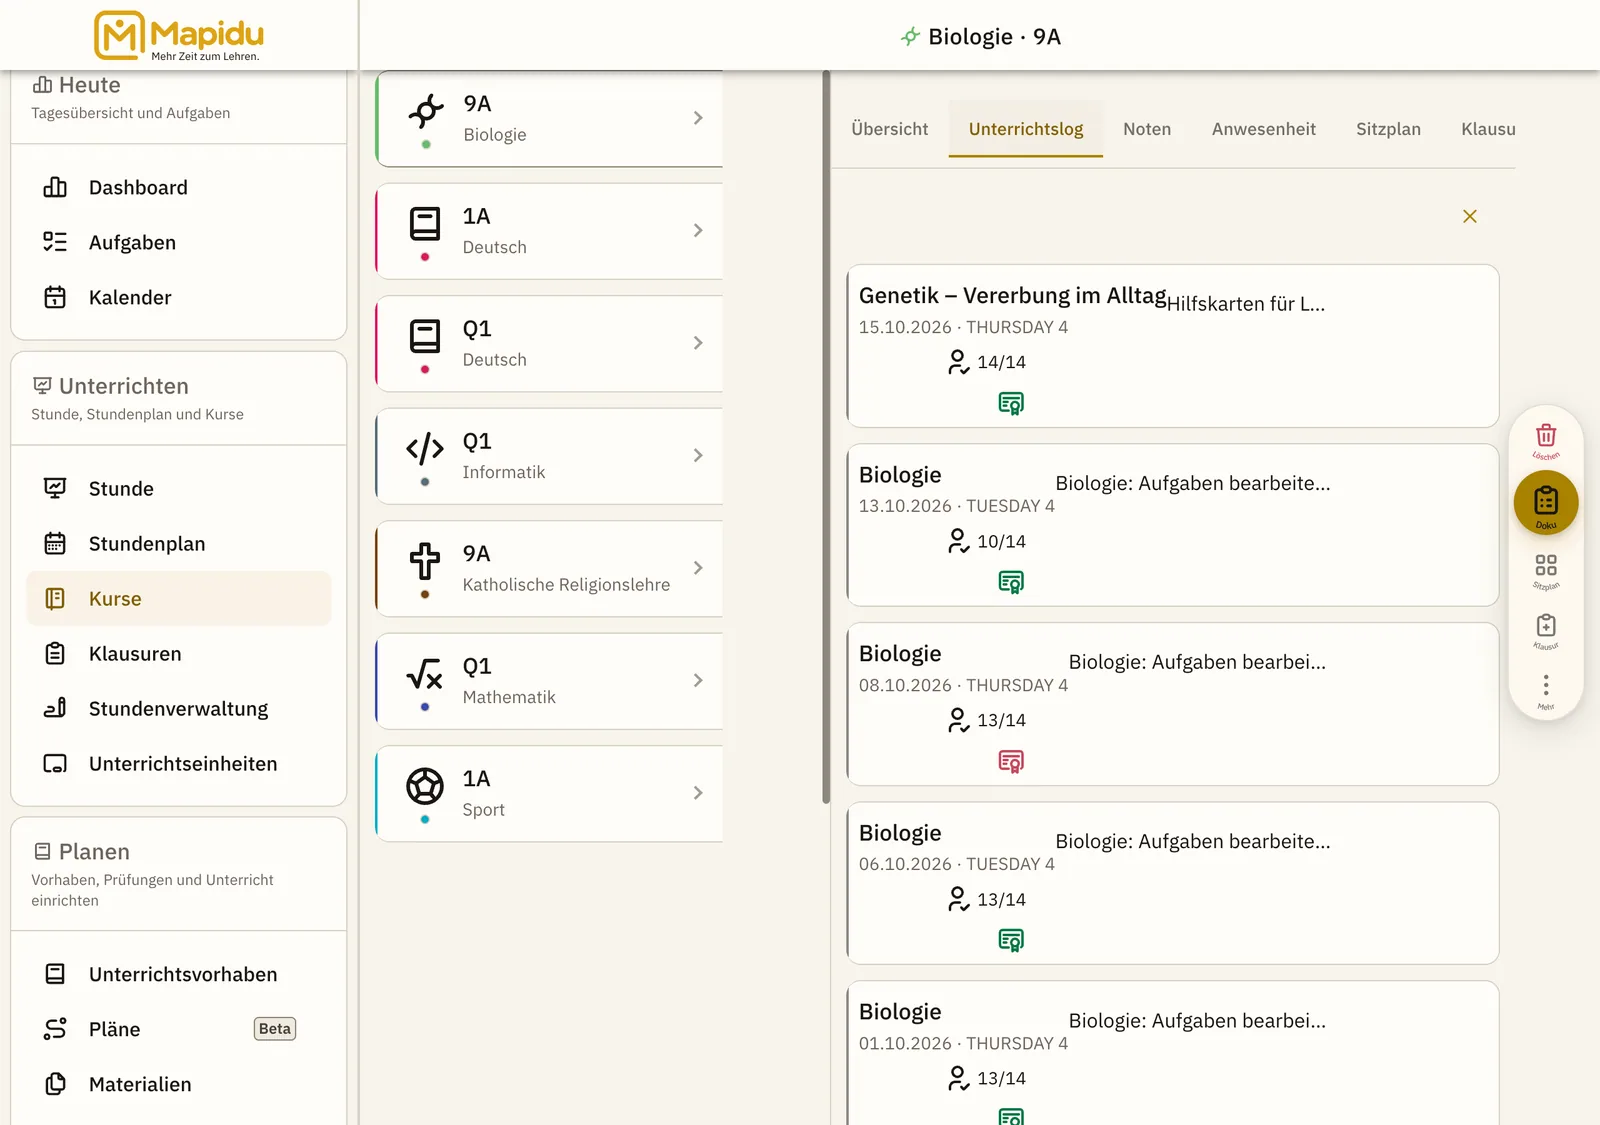Screen dimensions: 1600x1125
Task: Click the Löschen trash icon
Action: pos(1546,435)
